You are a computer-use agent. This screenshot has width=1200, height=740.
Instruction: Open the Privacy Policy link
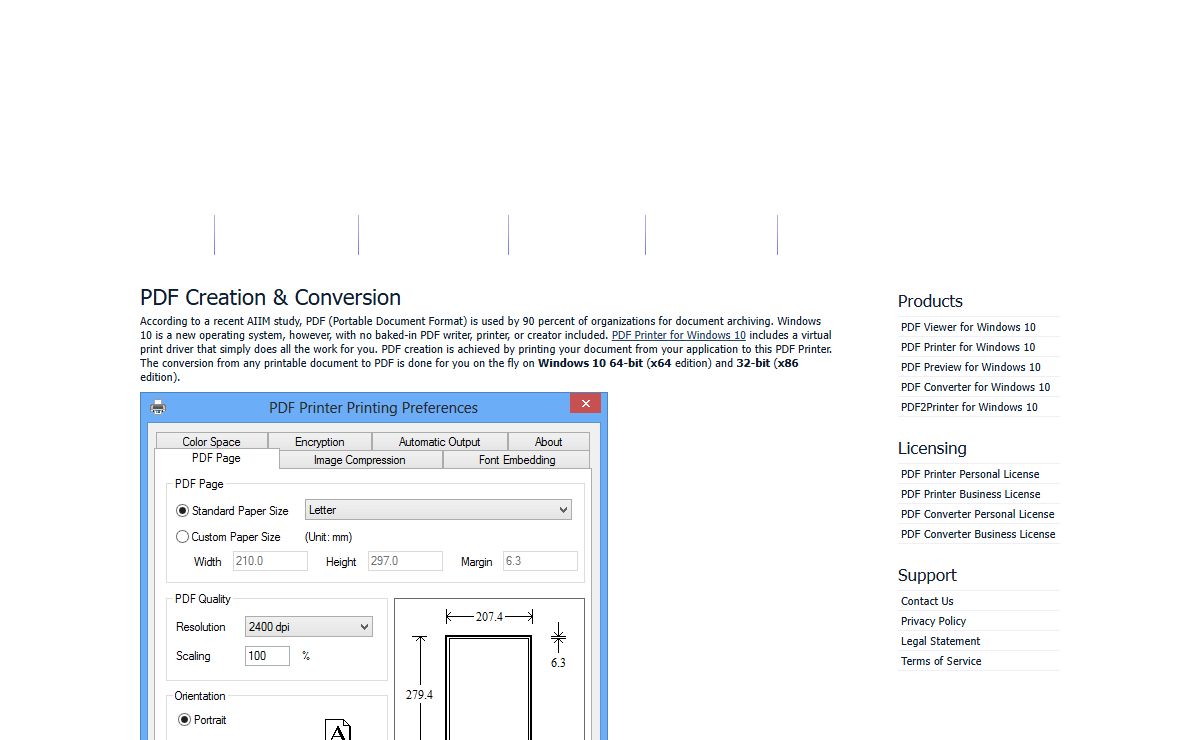tap(933, 621)
